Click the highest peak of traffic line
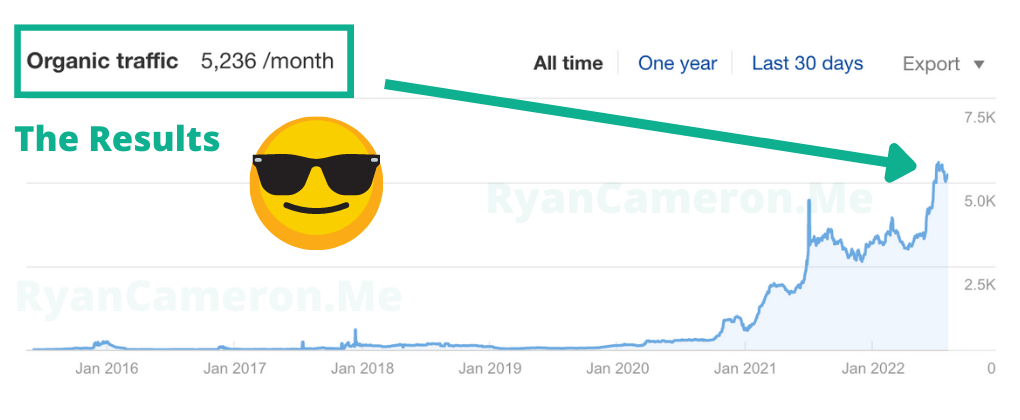The image size is (1020, 420). 938,163
